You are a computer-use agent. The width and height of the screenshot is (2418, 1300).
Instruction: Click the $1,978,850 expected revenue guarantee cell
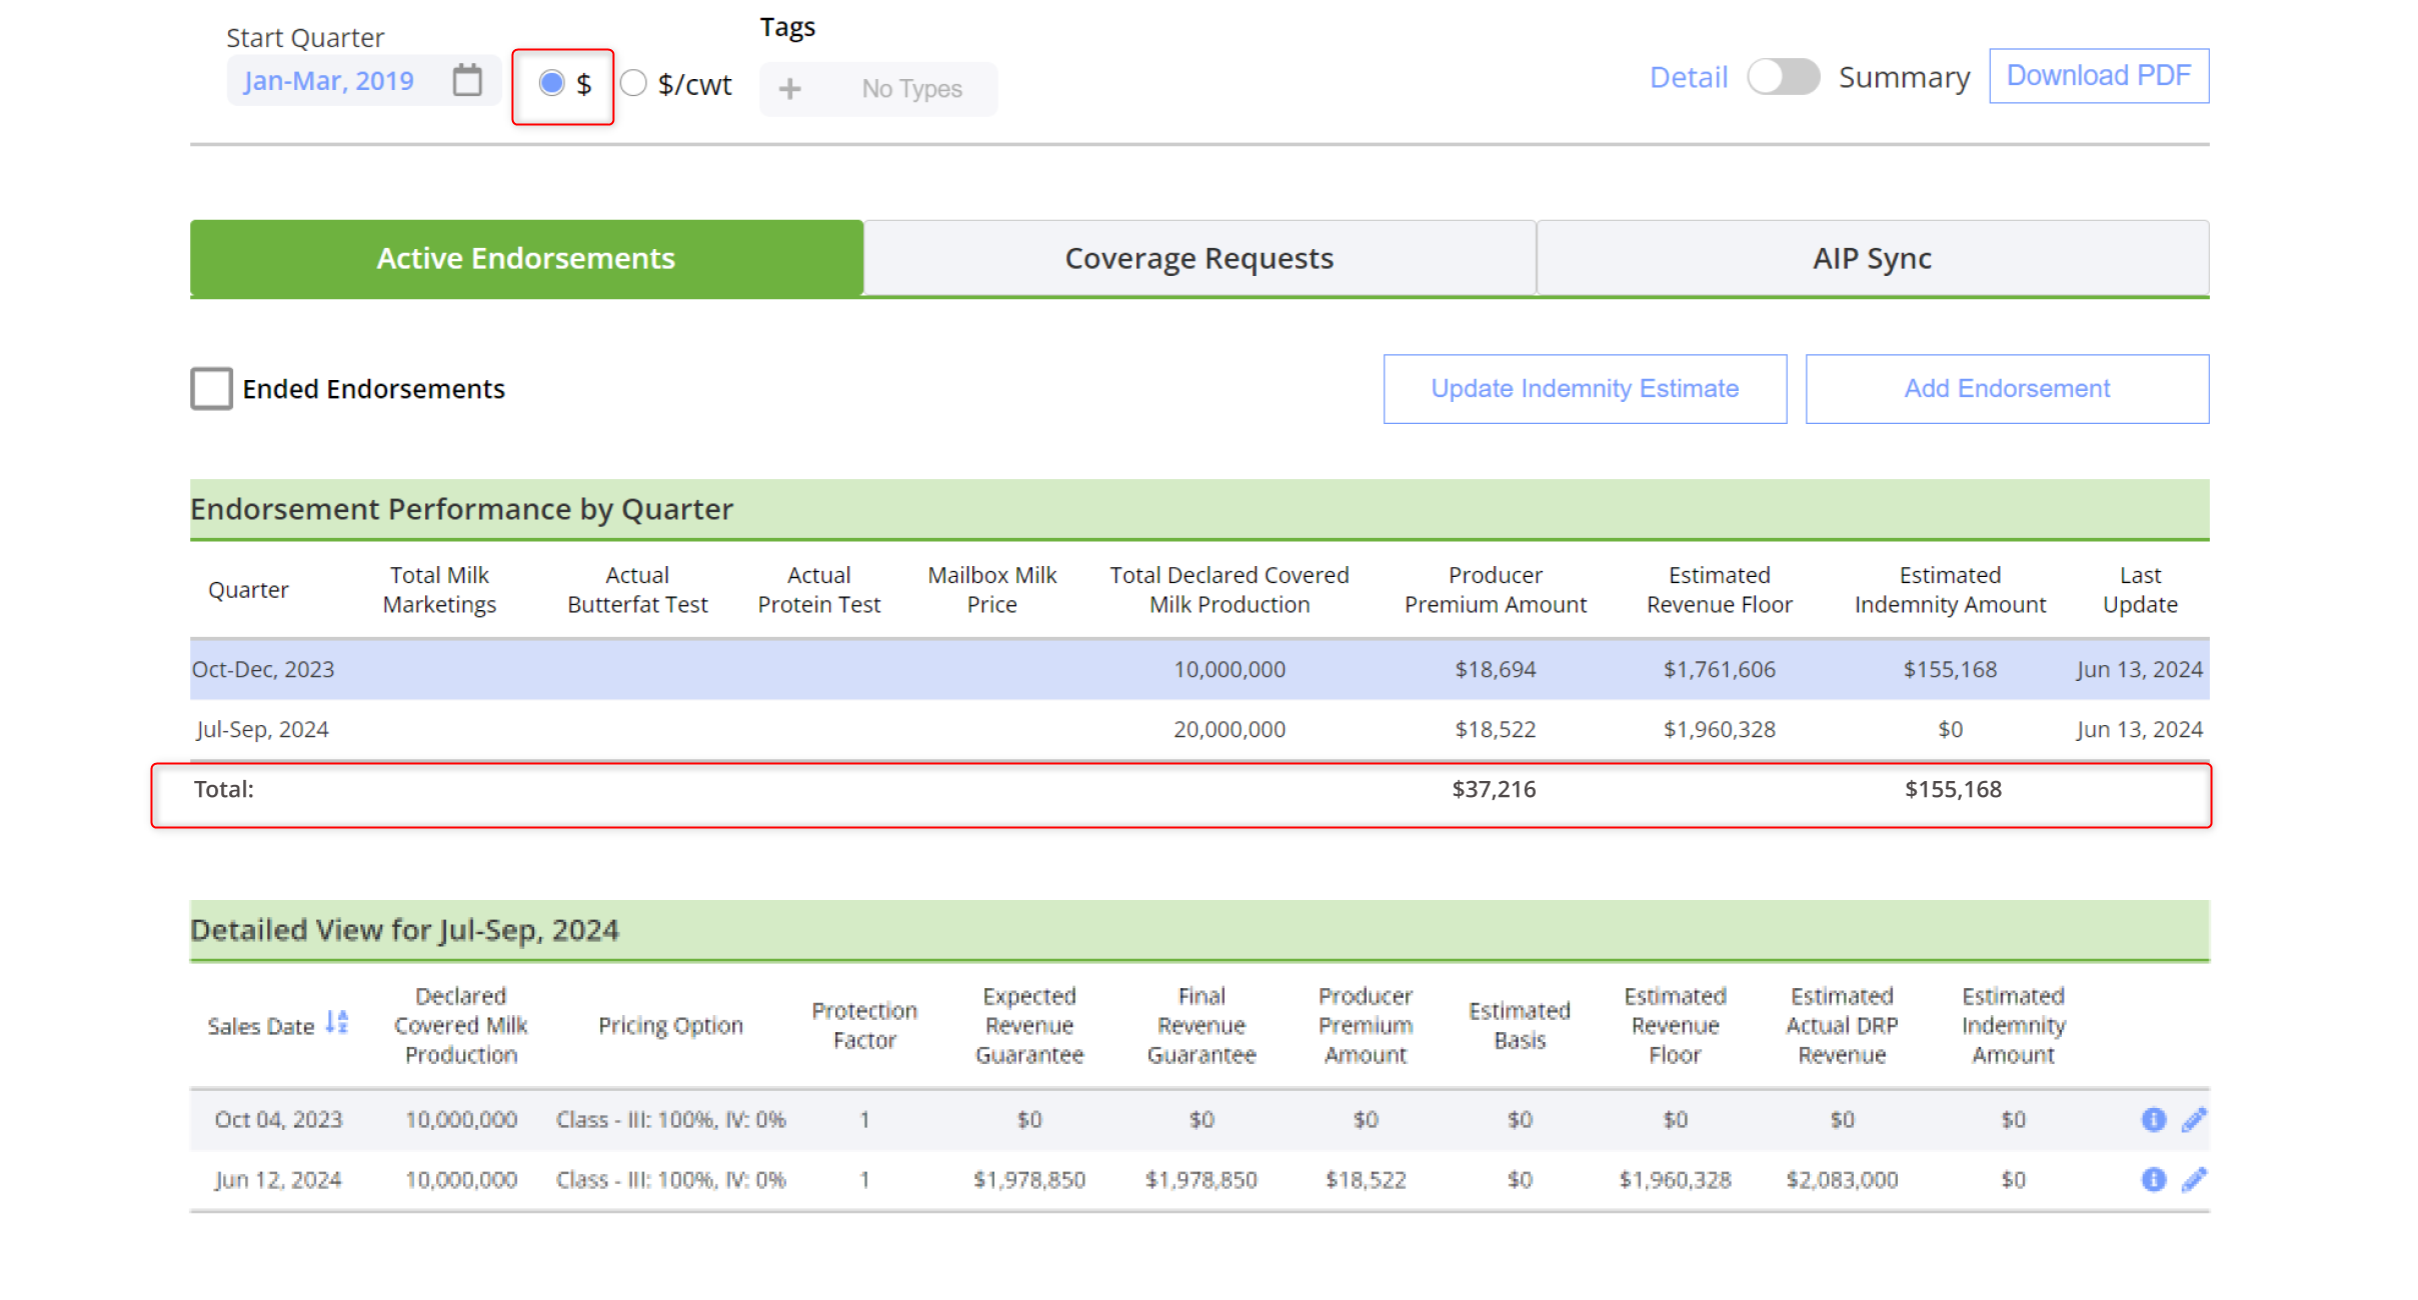(x=1029, y=1179)
